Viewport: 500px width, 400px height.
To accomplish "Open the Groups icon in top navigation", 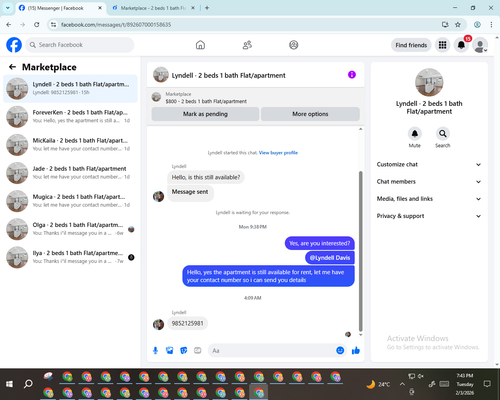I will 294,45.
